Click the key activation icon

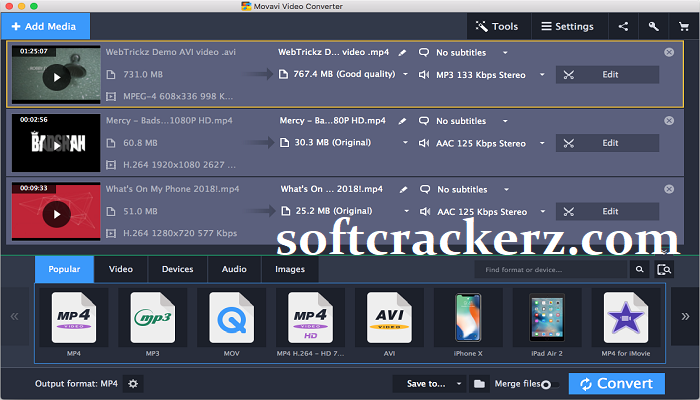(654, 26)
